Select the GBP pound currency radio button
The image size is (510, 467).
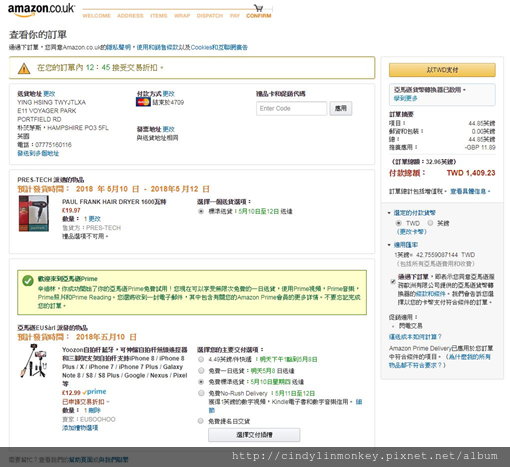430,223
